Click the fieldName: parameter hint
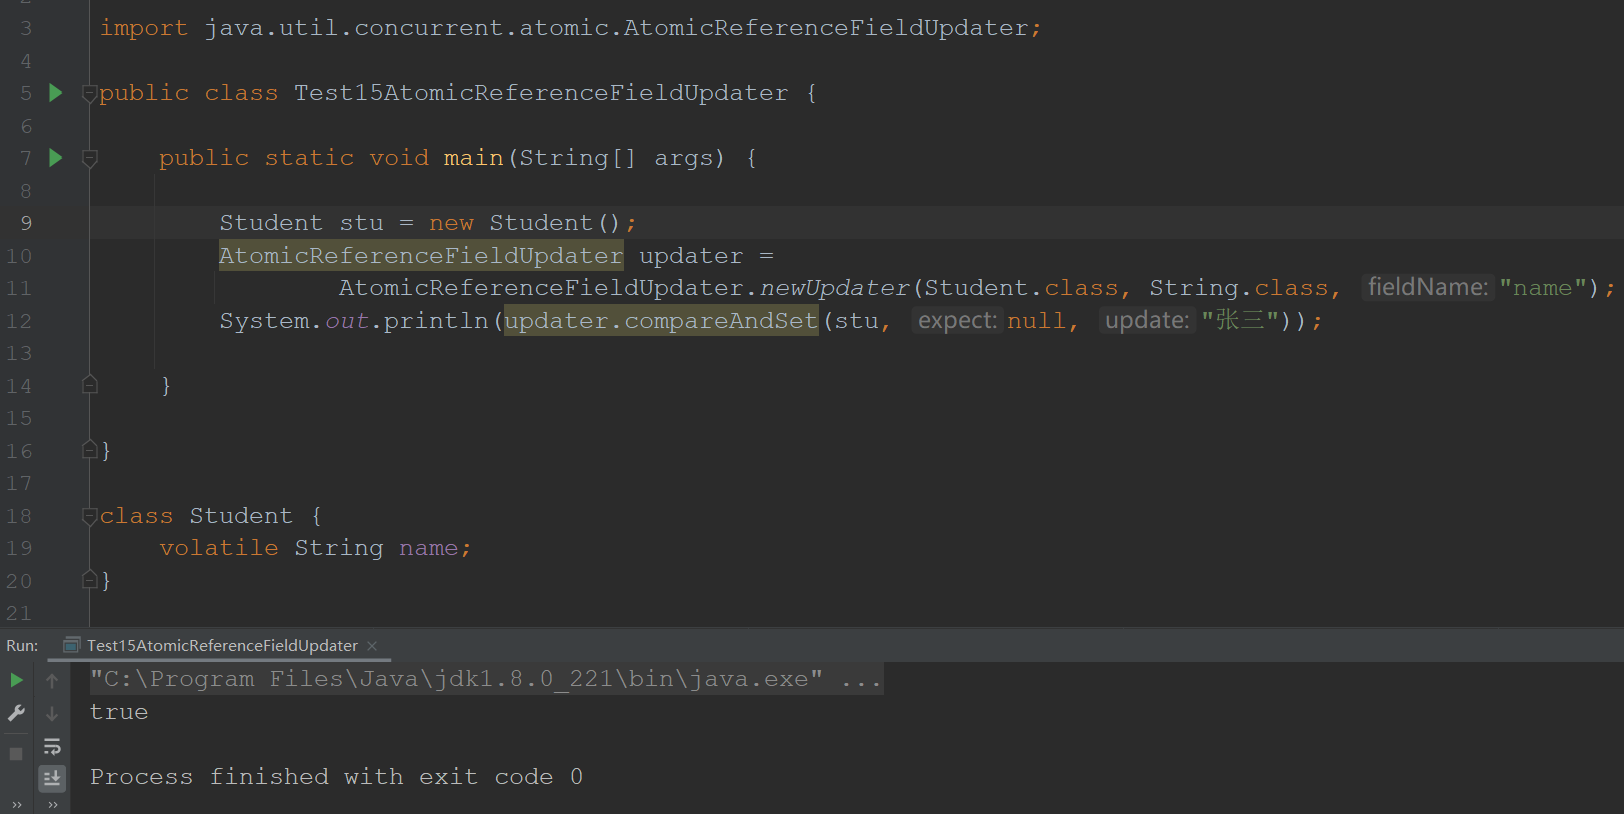 [1428, 288]
